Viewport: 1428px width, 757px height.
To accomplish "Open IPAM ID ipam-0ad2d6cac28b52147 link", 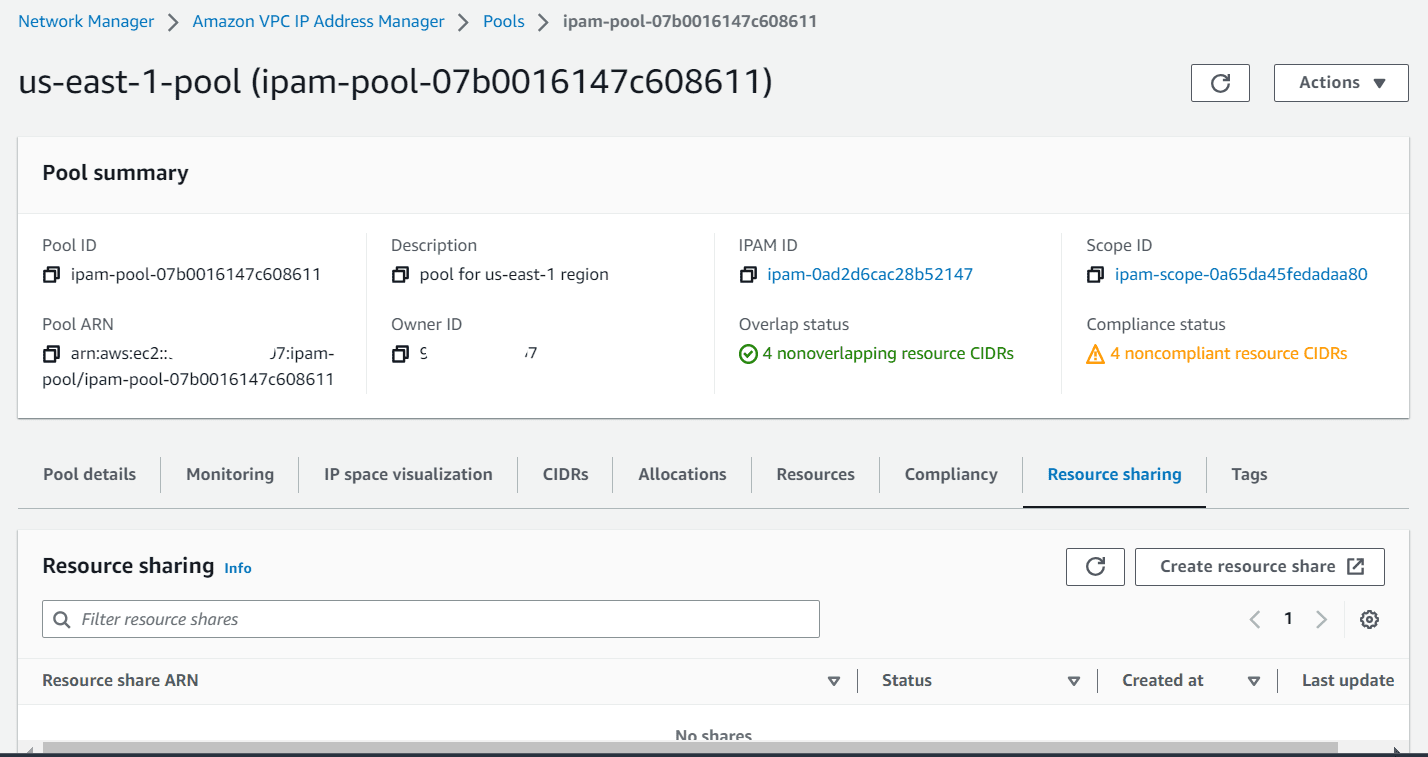I will (x=870, y=274).
